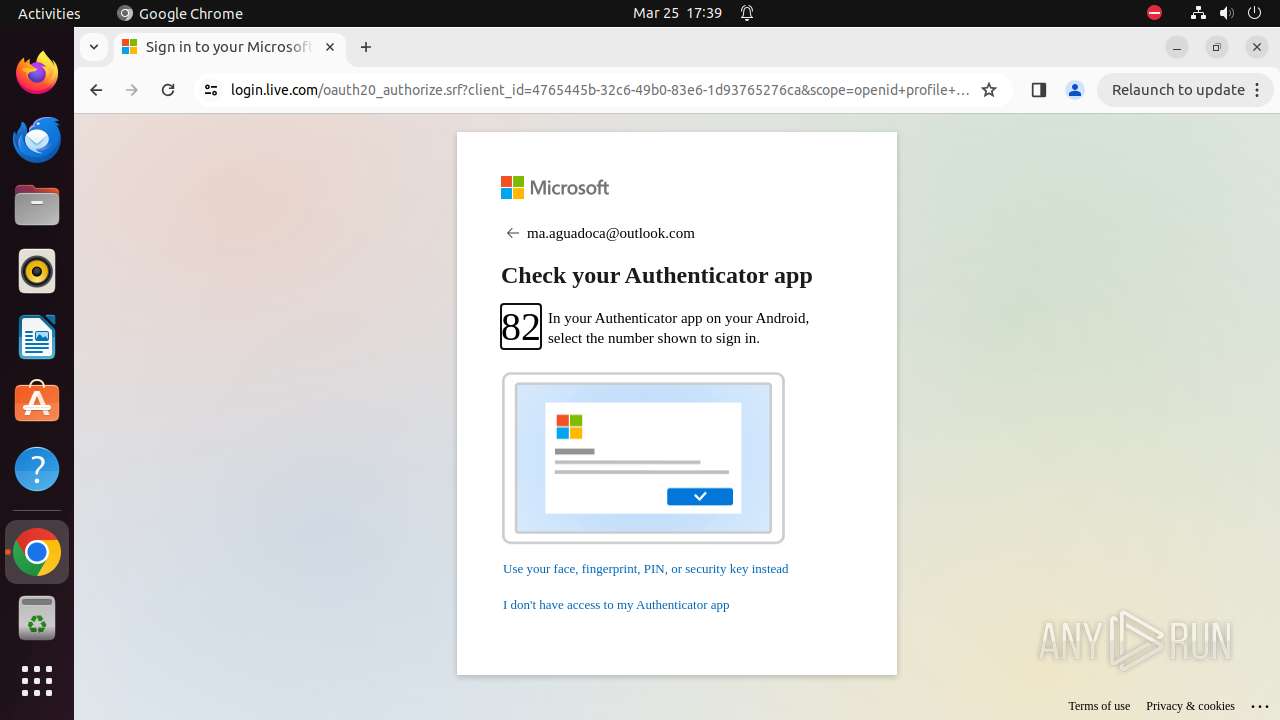1280x720 pixels.
Task: Click the notification bell in top bar
Action: click(x=747, y=13)
